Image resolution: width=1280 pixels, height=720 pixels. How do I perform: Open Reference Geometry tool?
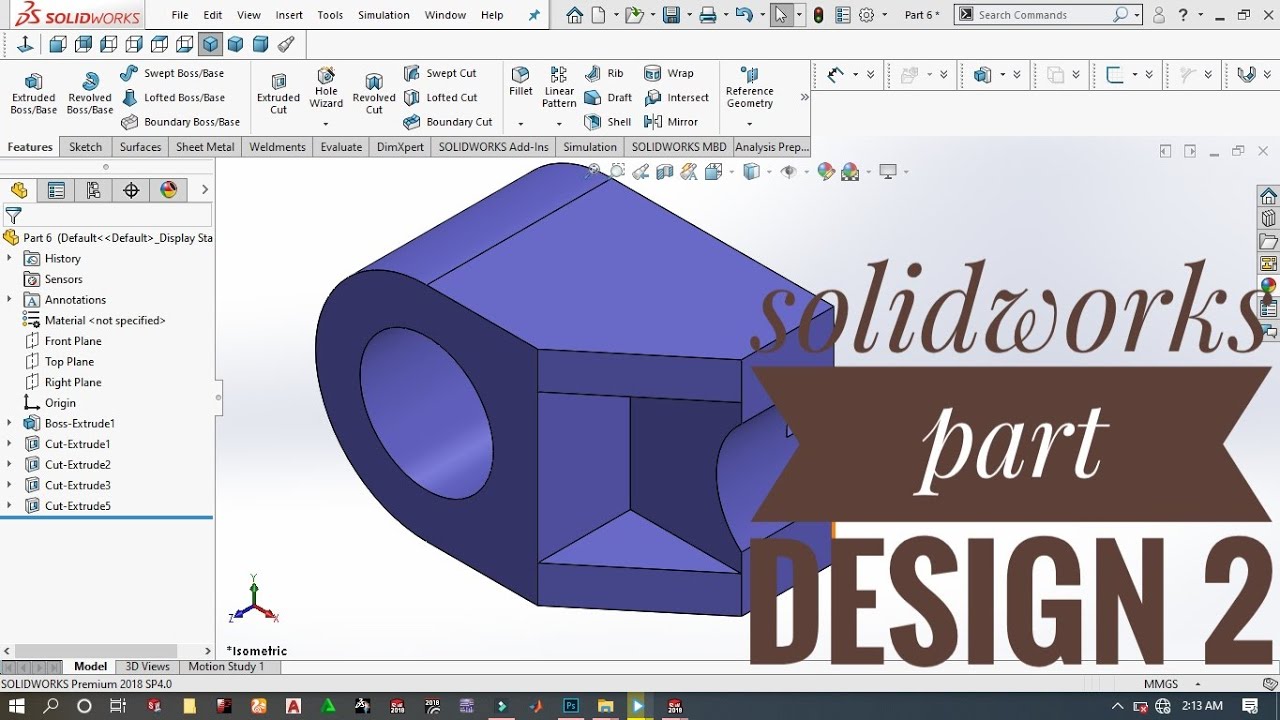point(750,88)
